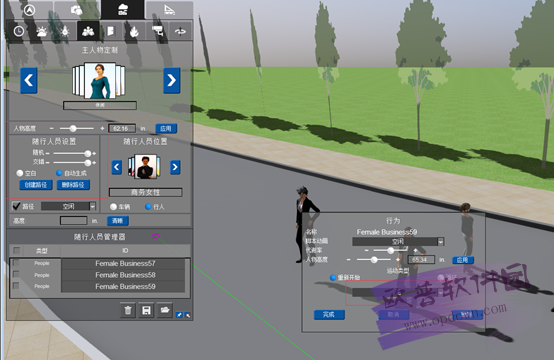Image resolution: width=554 pixels, height=360 pixels.
Task: Show next main character with right arrow
Action: tap(172, 81)
